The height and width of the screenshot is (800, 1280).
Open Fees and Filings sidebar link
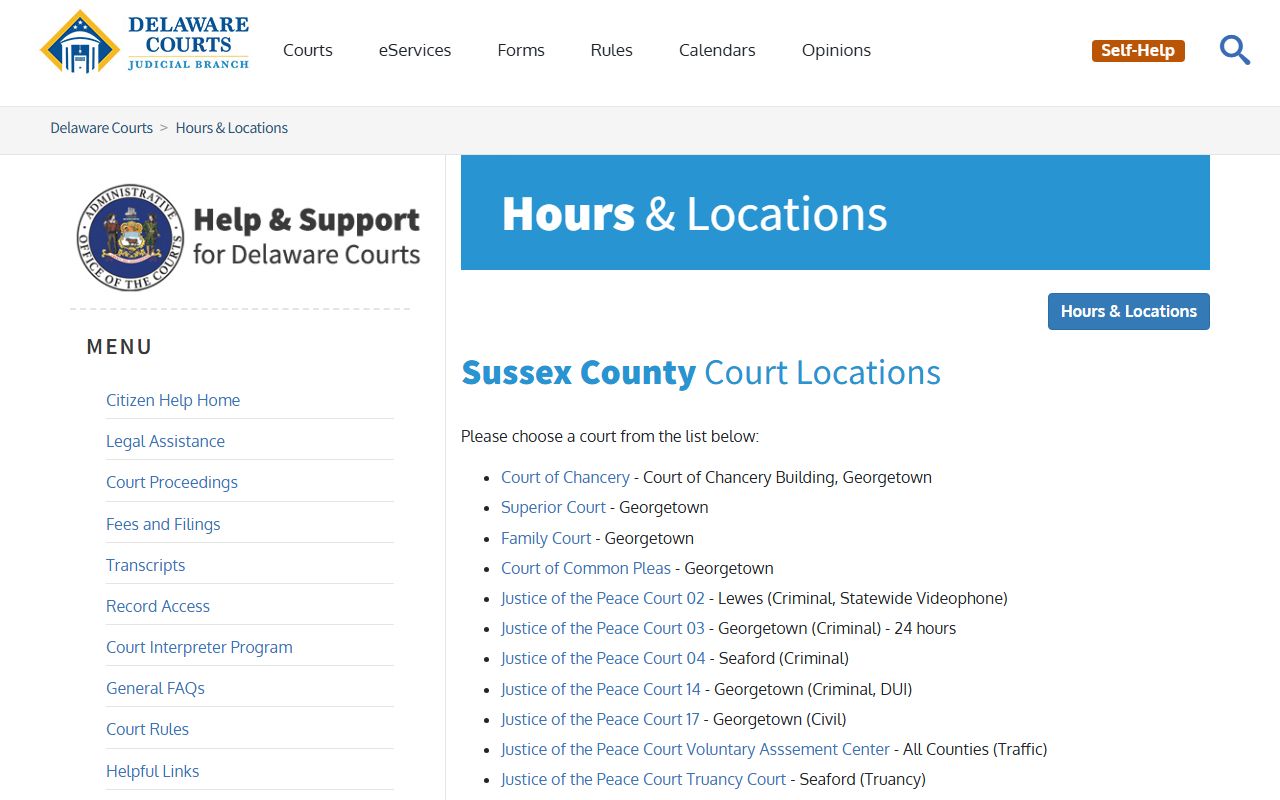163,524
